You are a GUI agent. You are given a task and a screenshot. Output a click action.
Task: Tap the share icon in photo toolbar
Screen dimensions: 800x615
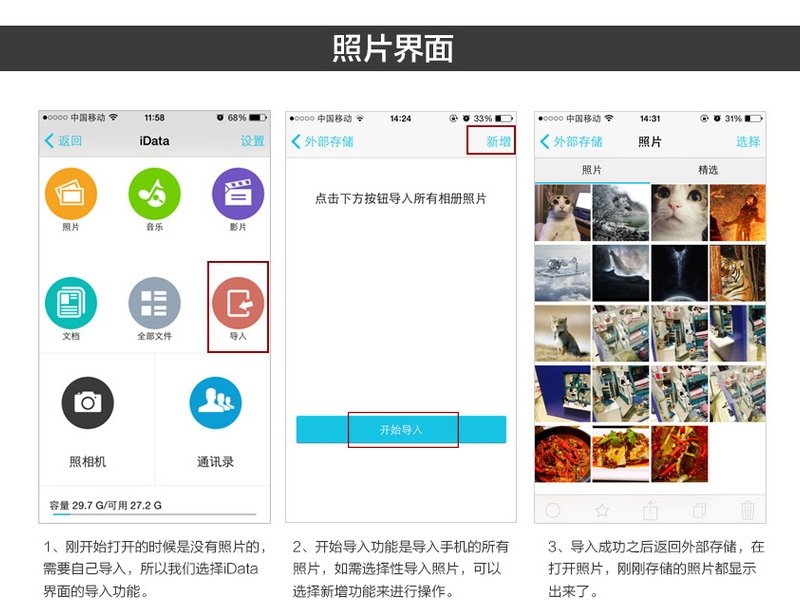click(x=650, y=510)
